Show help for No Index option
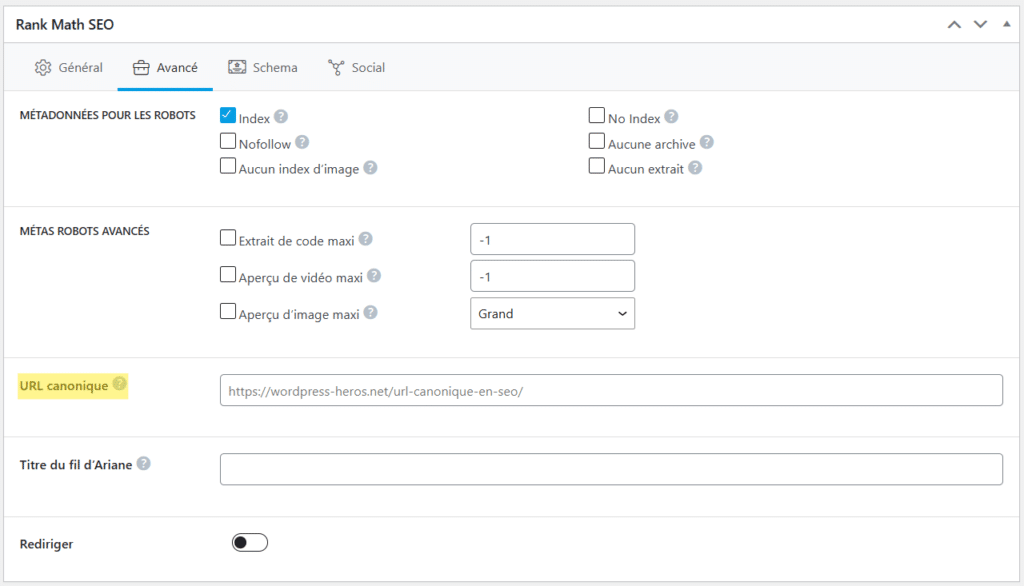The height and width of the screenshot is (586, 1024). (671, 116)
